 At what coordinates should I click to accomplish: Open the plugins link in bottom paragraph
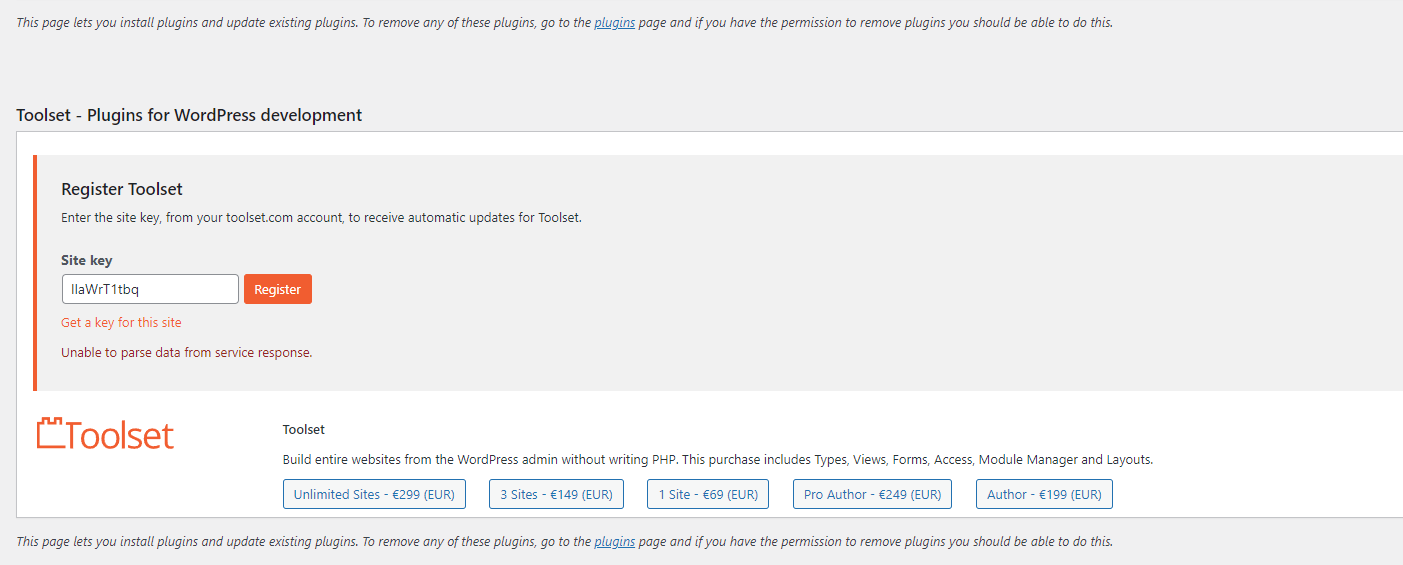coord(614,541)
